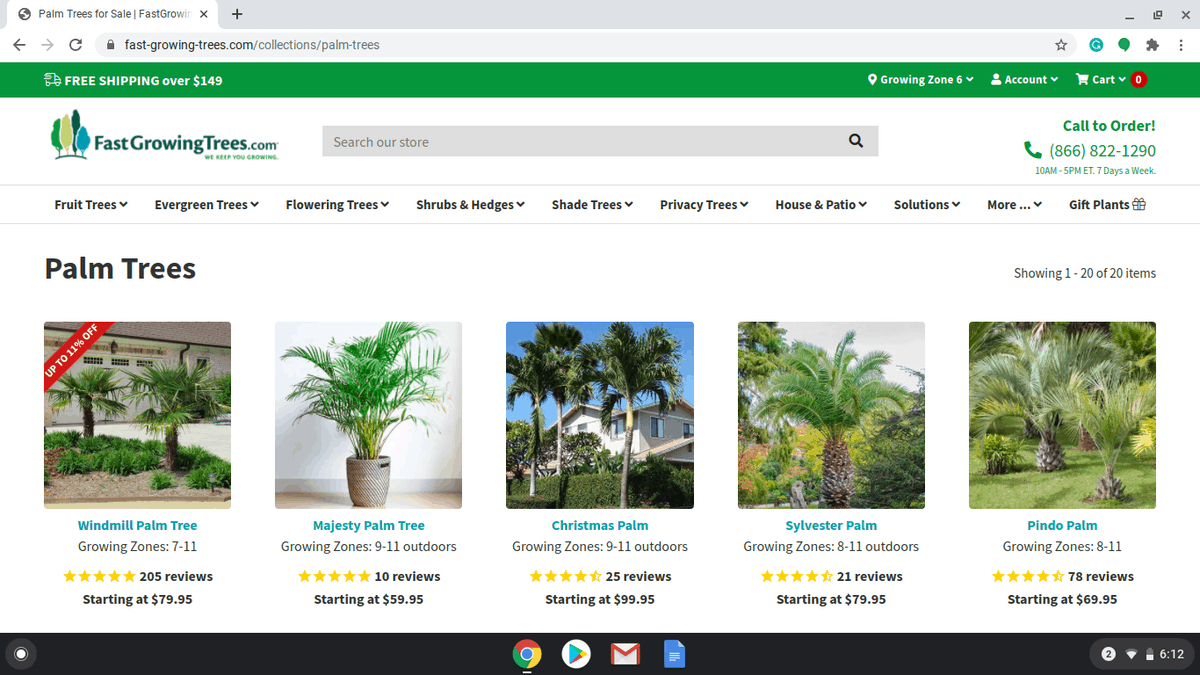Click the search magnifying glass icon

pyautogui.click(x=855, y=140)
